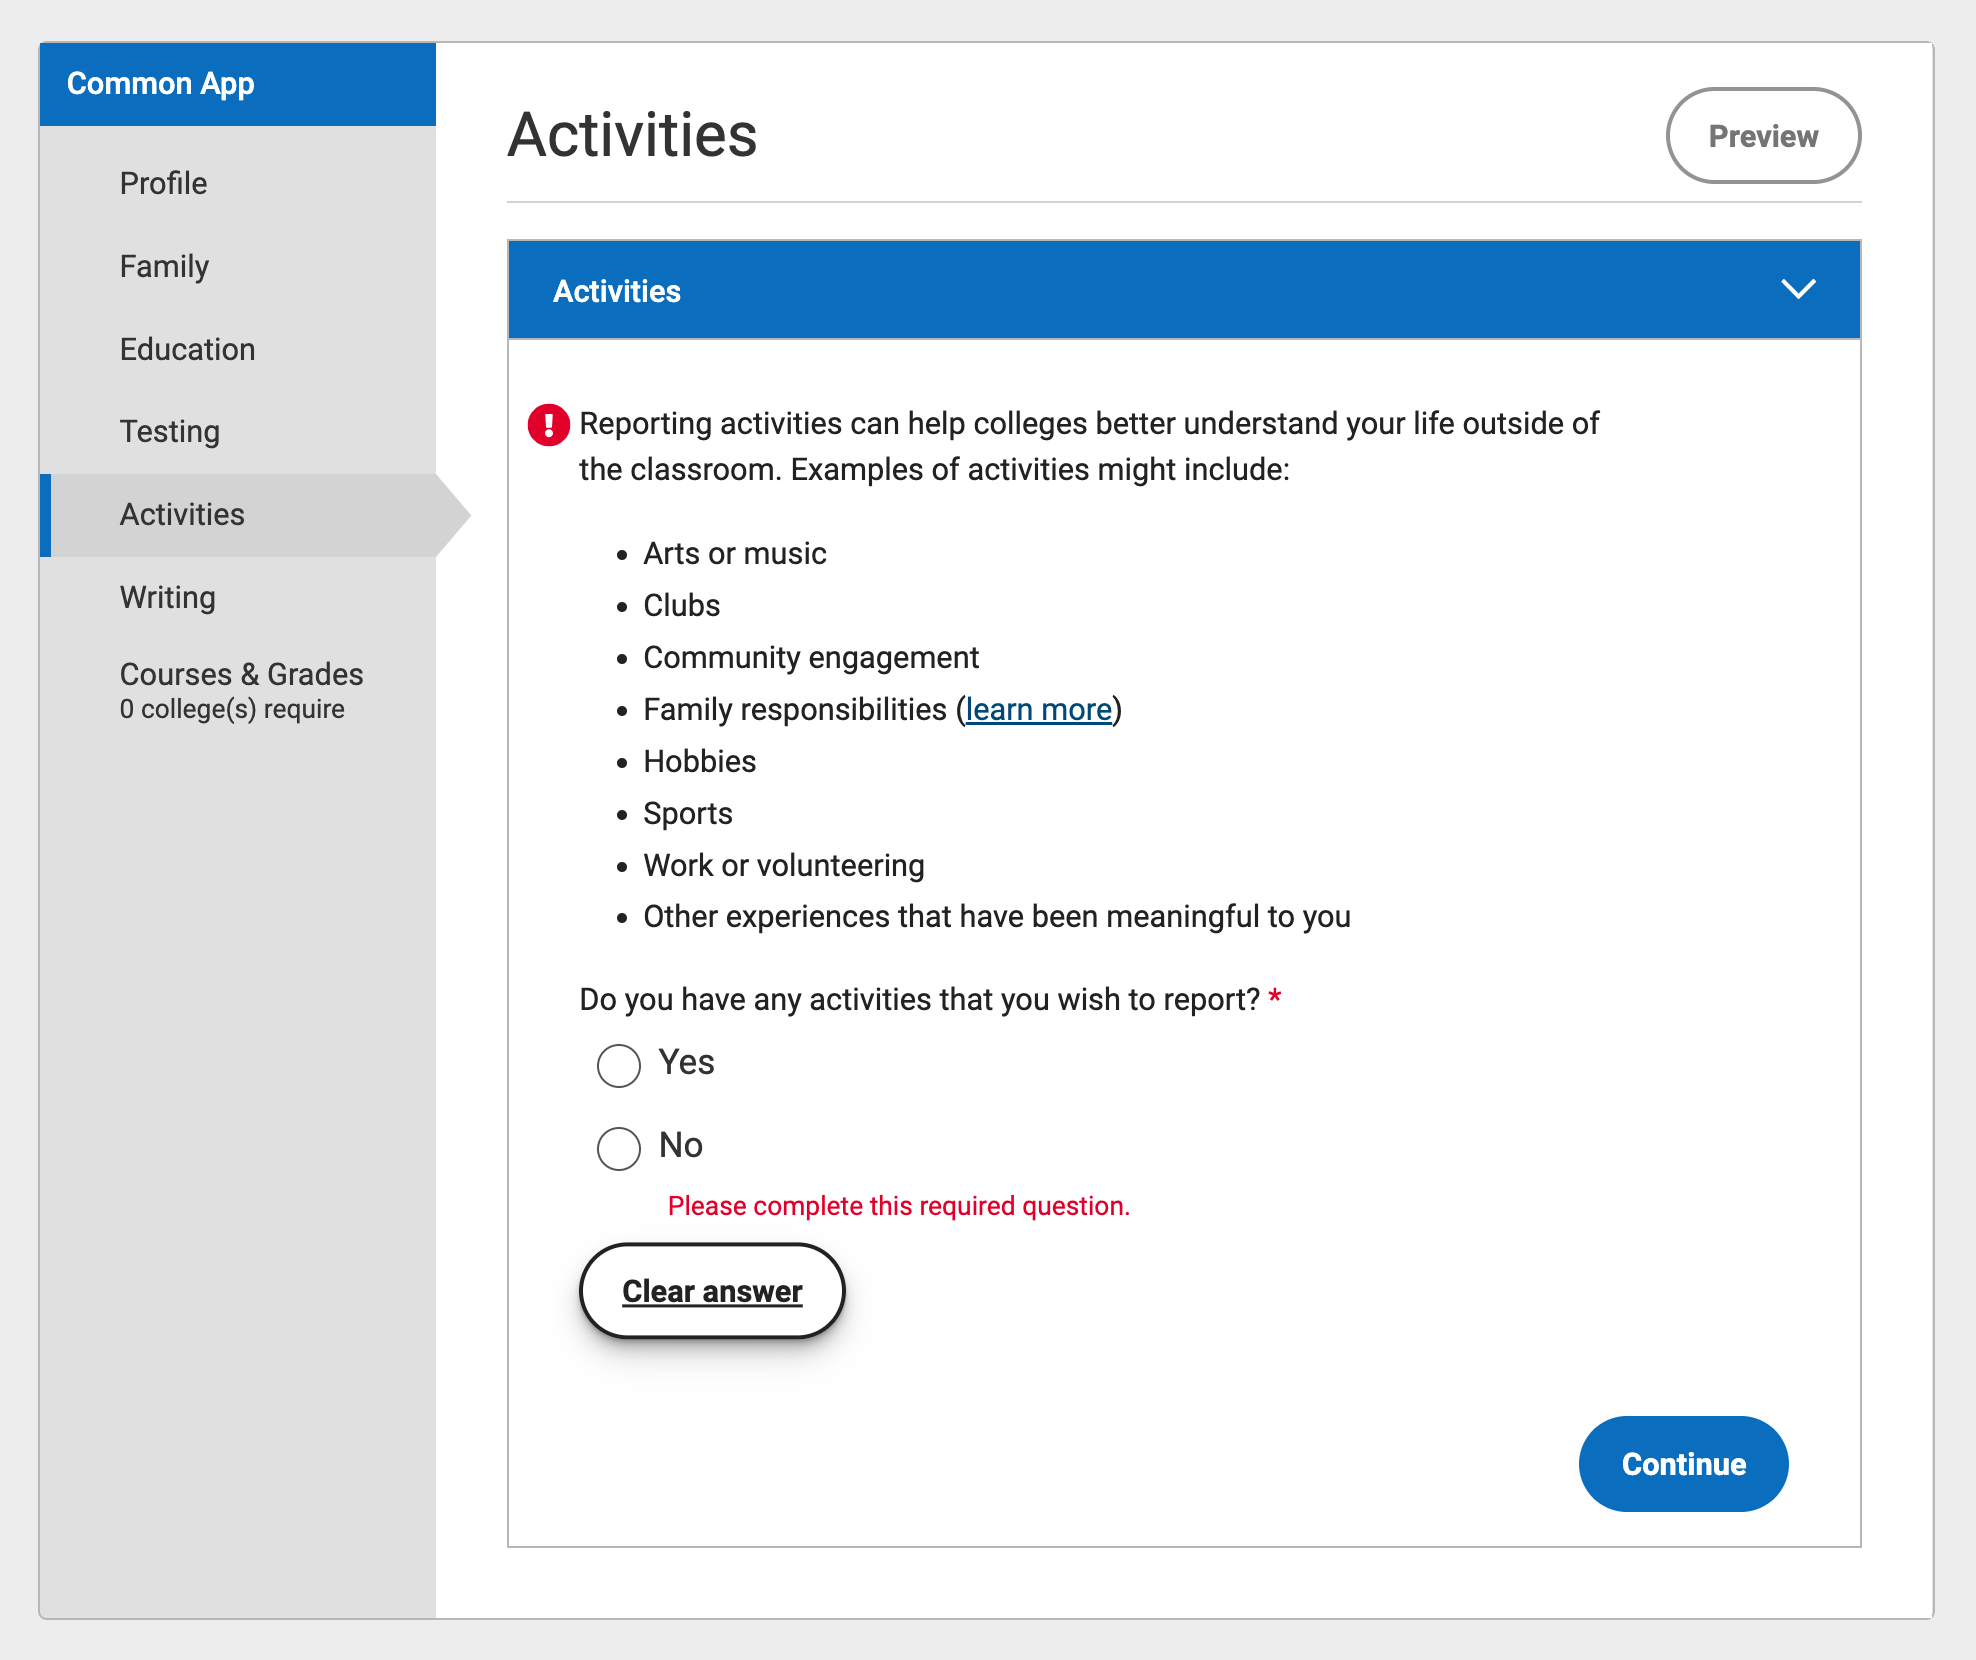Click the Education sidebar navigation icon
The width and height of the screenshot is (1976, 1660).
click(x=184, y=347)
